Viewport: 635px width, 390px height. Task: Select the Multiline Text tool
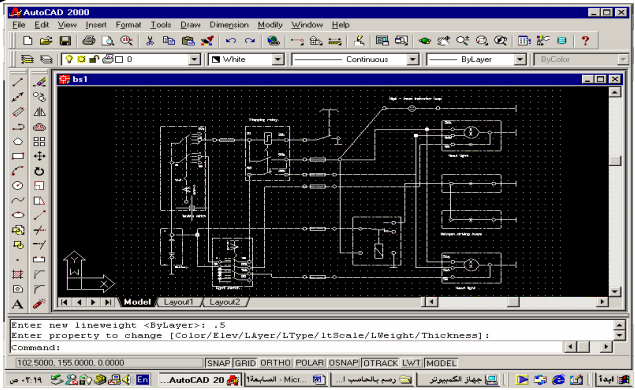click(x=18, y=304)
